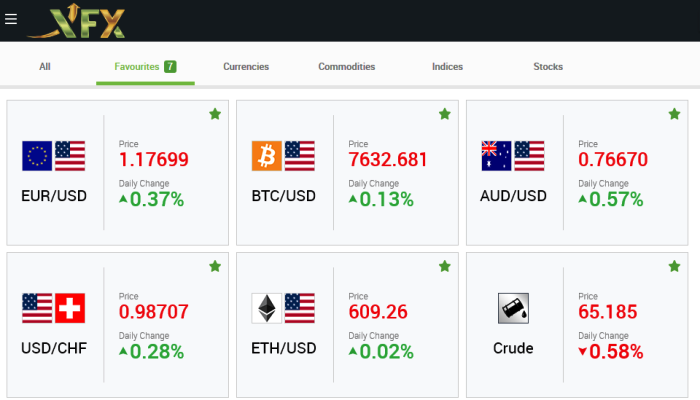
Task: Toggle the AUD/USD favourite star
Action: 674,114
